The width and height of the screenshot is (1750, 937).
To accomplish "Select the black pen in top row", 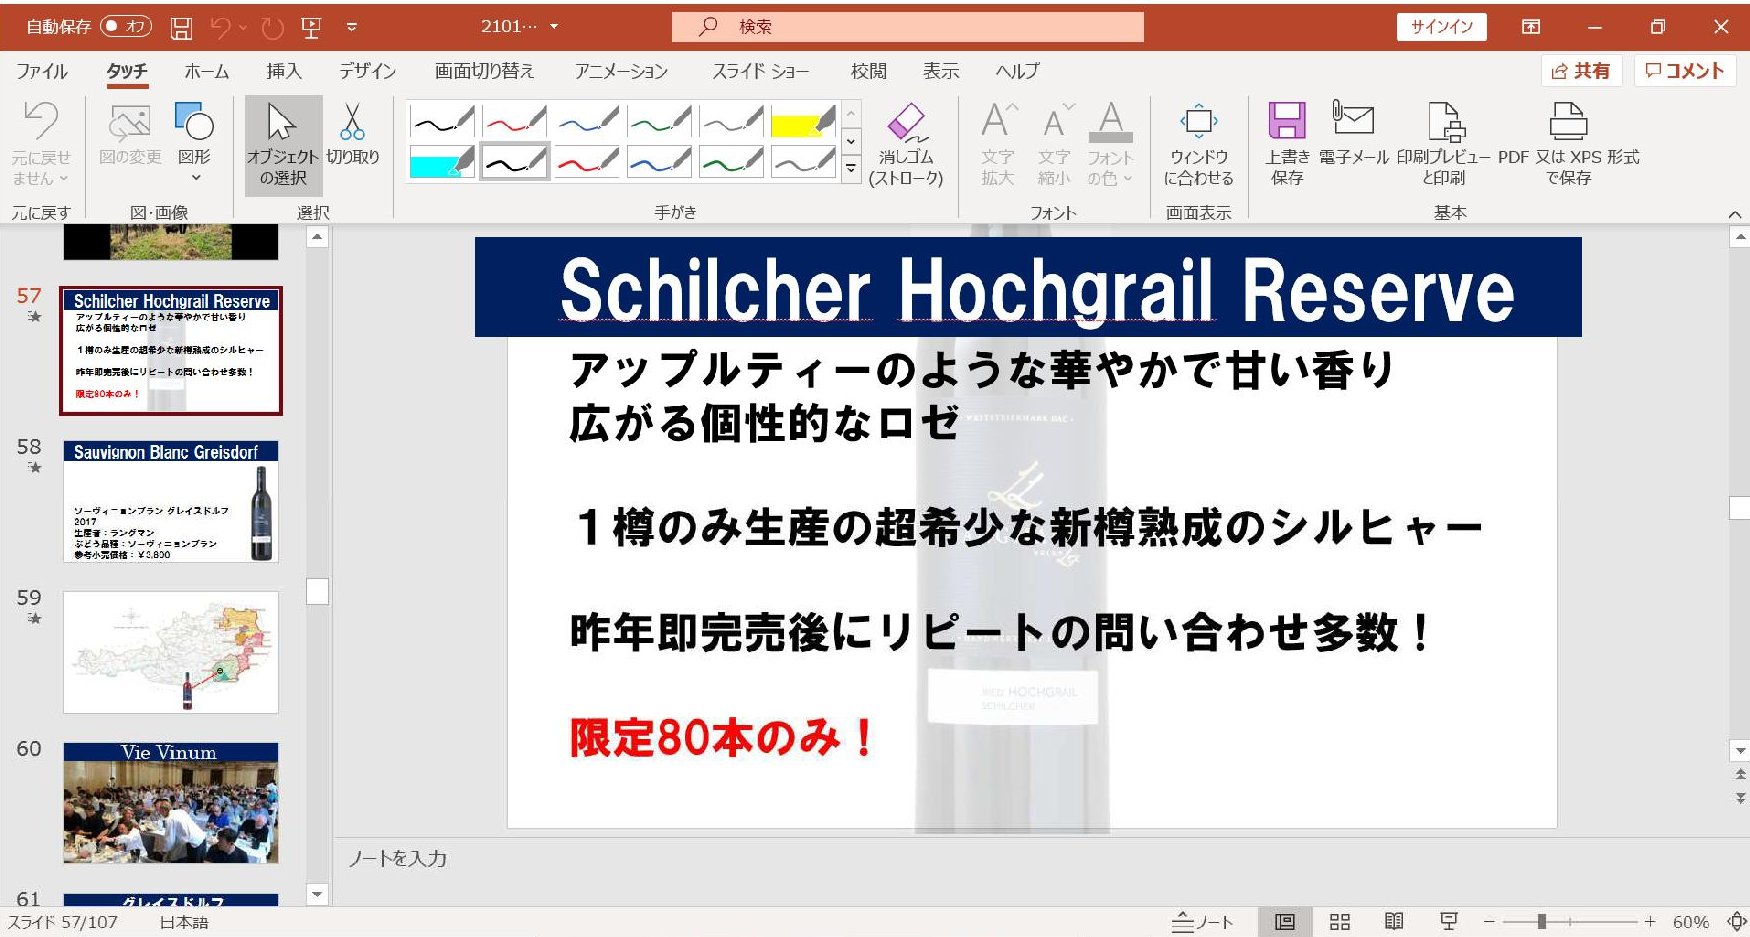I will point(443,122).
